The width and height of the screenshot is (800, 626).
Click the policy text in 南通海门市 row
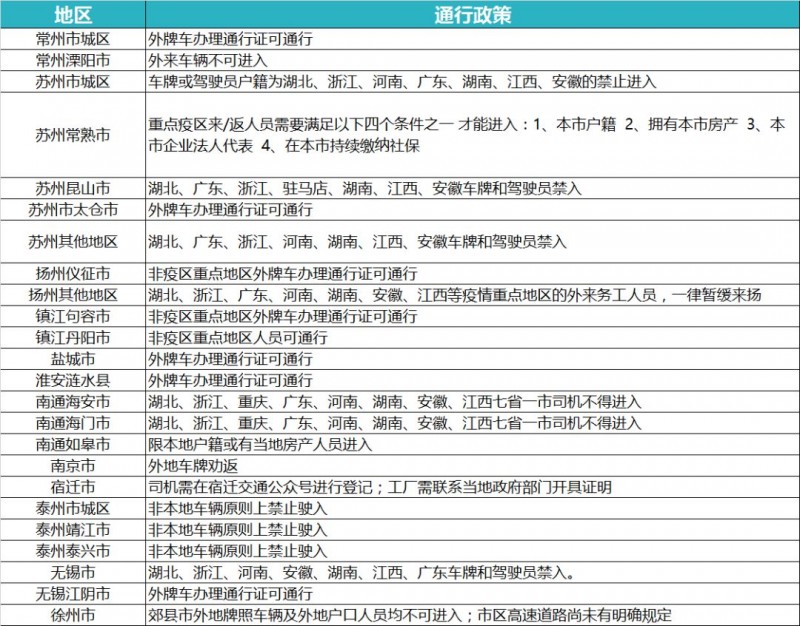click(x=395, y=423)
